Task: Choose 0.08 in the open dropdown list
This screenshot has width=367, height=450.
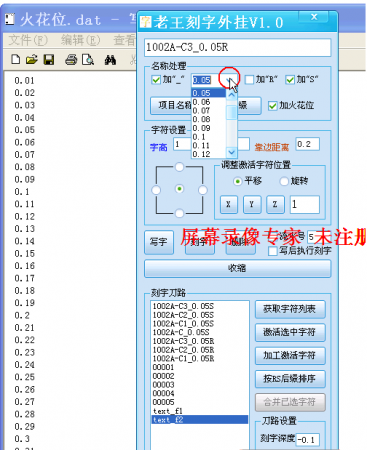Action: [209, 119]
